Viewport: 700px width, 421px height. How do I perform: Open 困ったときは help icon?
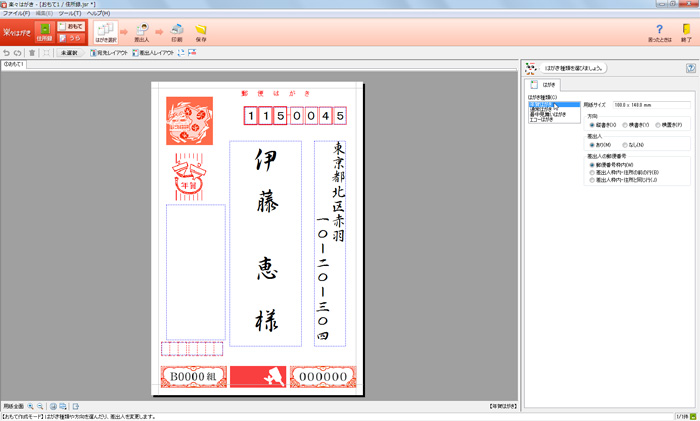(x=659, y=33)
